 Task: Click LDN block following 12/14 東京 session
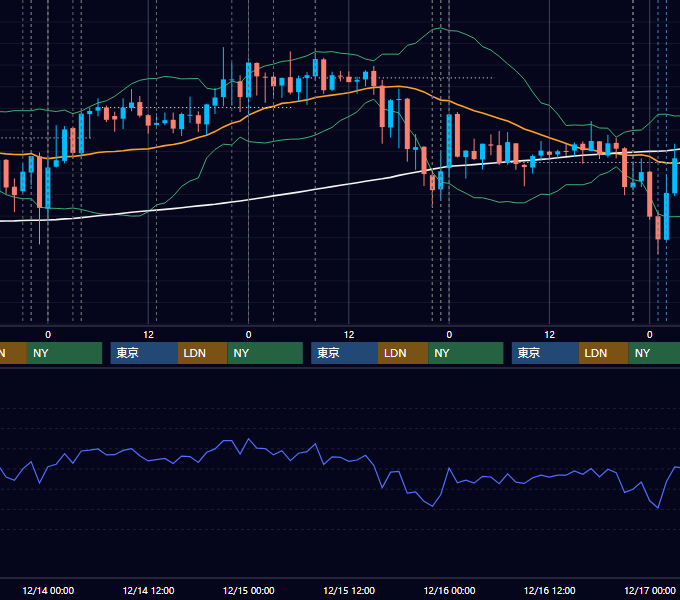pyautogui.click(x=203, y=353)
